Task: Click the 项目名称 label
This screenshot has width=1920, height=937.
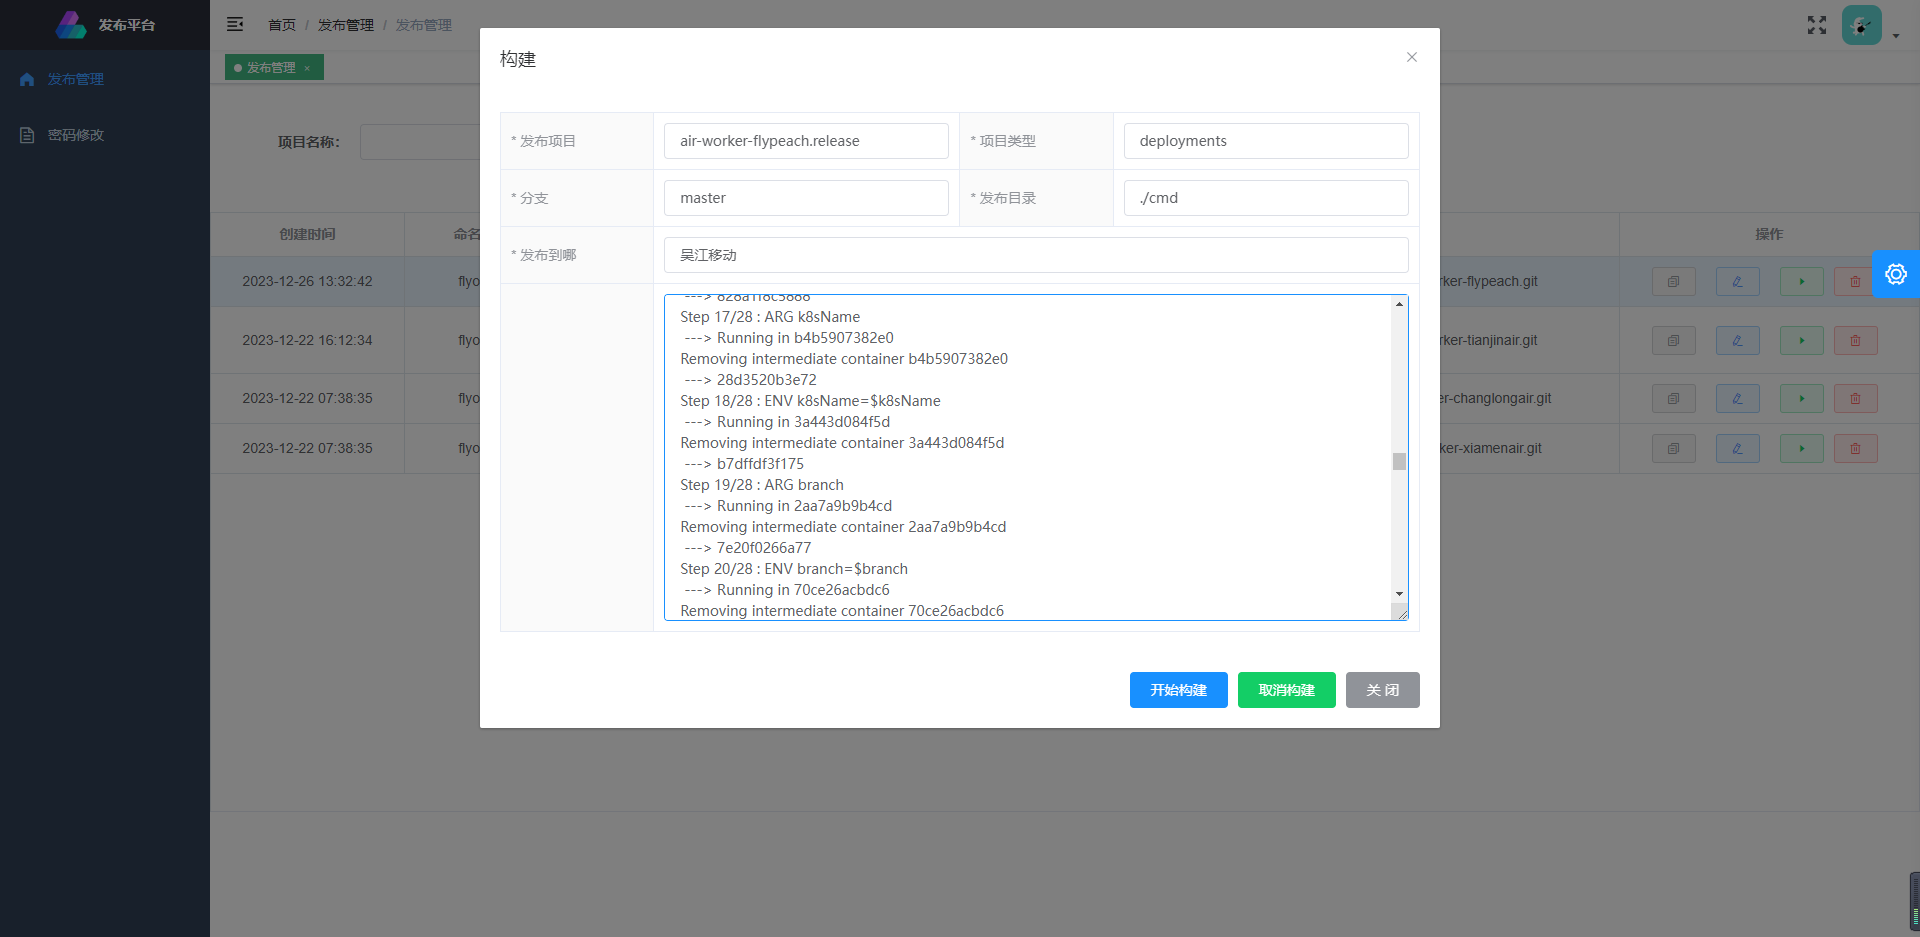Action: tap(308, 142)
